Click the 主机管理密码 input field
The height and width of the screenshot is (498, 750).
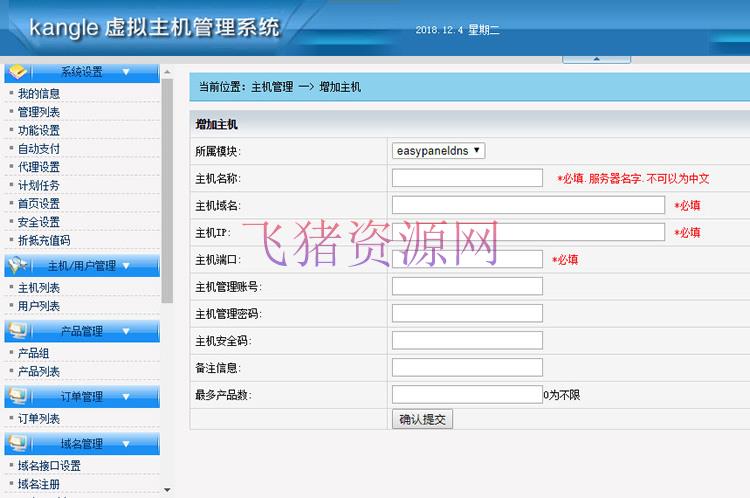click(467, 313)
